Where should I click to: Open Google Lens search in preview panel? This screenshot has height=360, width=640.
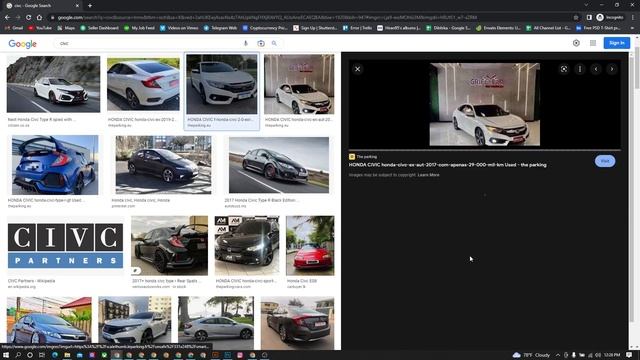point(564,69)
